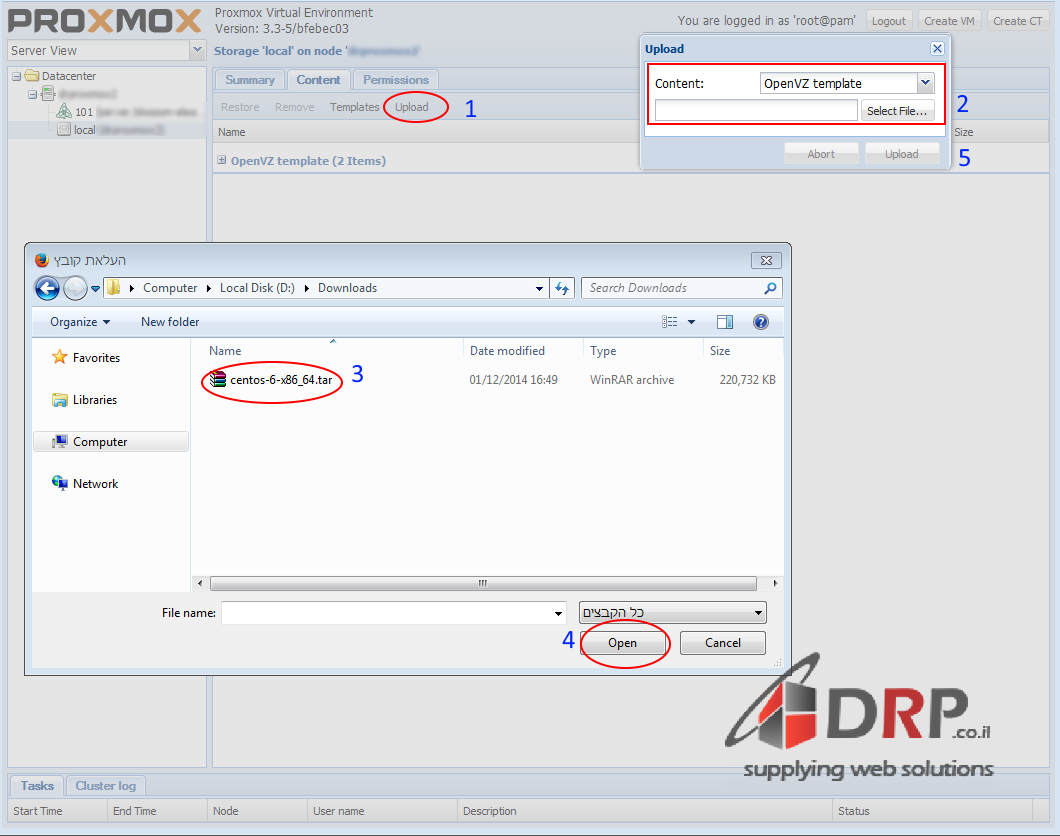
Task: Expand the OpenVZ template group
Action: tap(222, 160)
